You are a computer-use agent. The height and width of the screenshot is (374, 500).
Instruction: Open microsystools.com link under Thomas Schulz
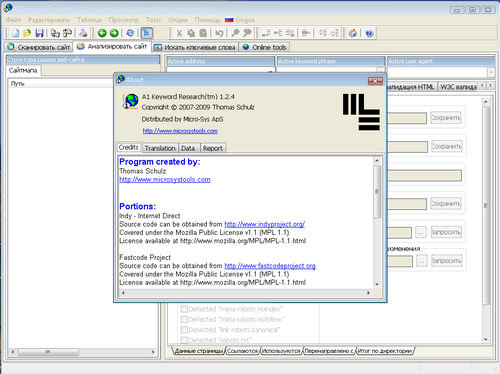165,179
